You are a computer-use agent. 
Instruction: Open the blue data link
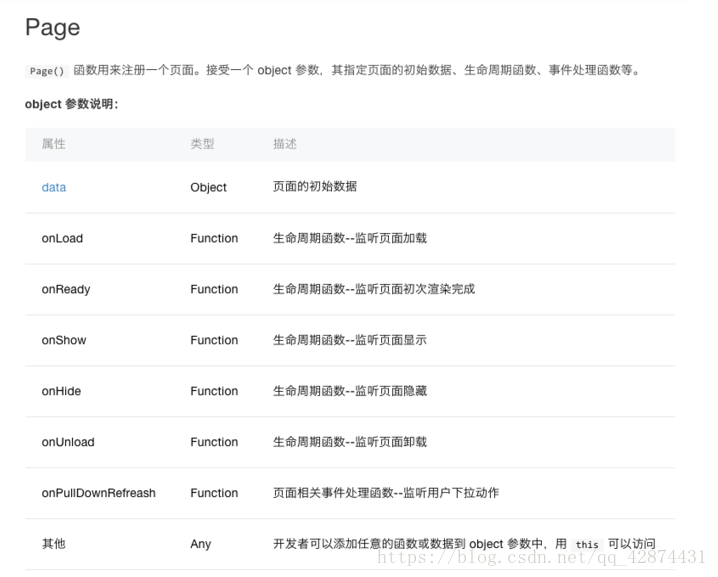click(x=54, y=187)
